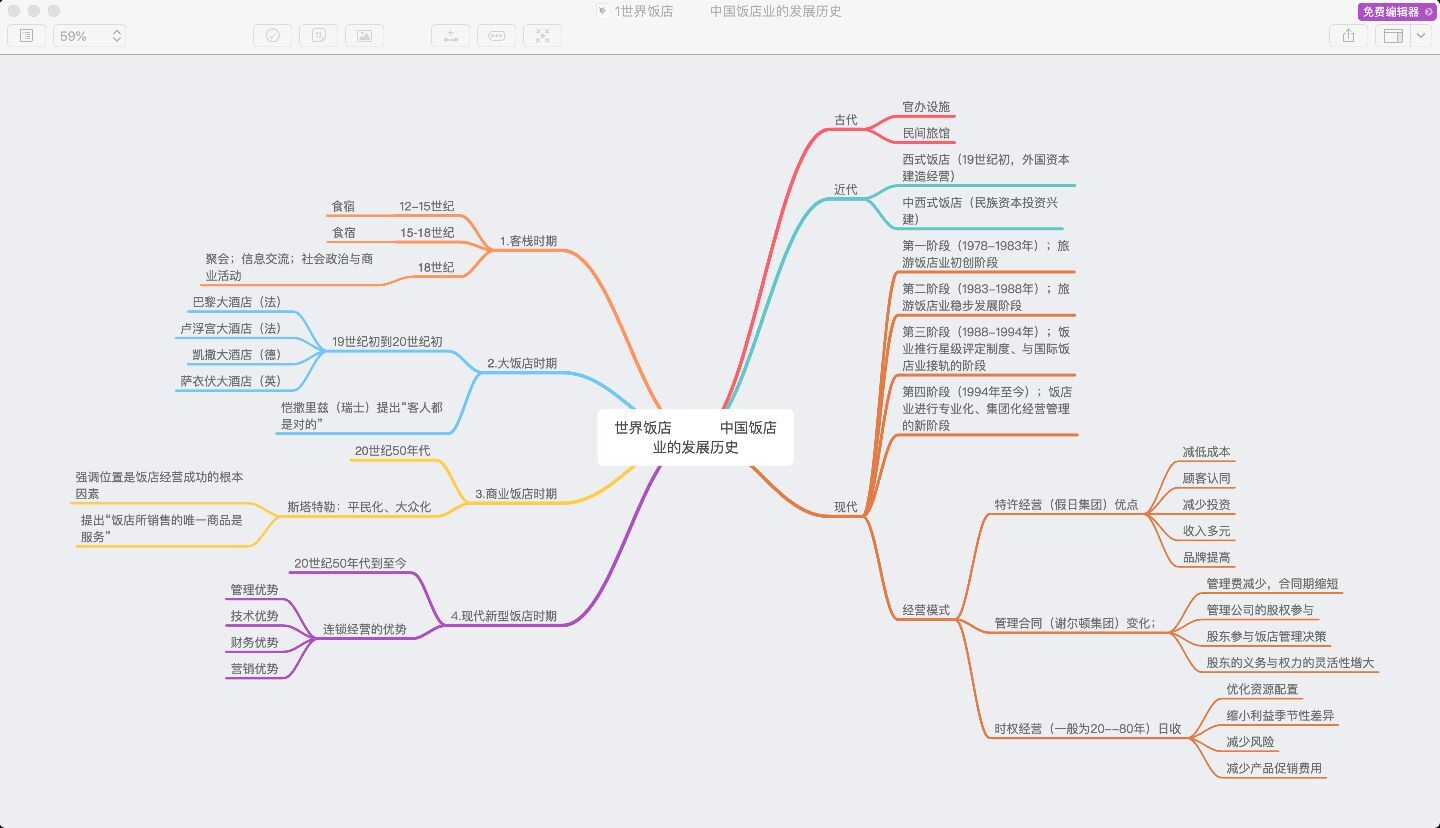Screen dimensions: 1440x828
Task: Select the 斯塔特勒：平民化、大众化 node
Action: coord(359,507)
